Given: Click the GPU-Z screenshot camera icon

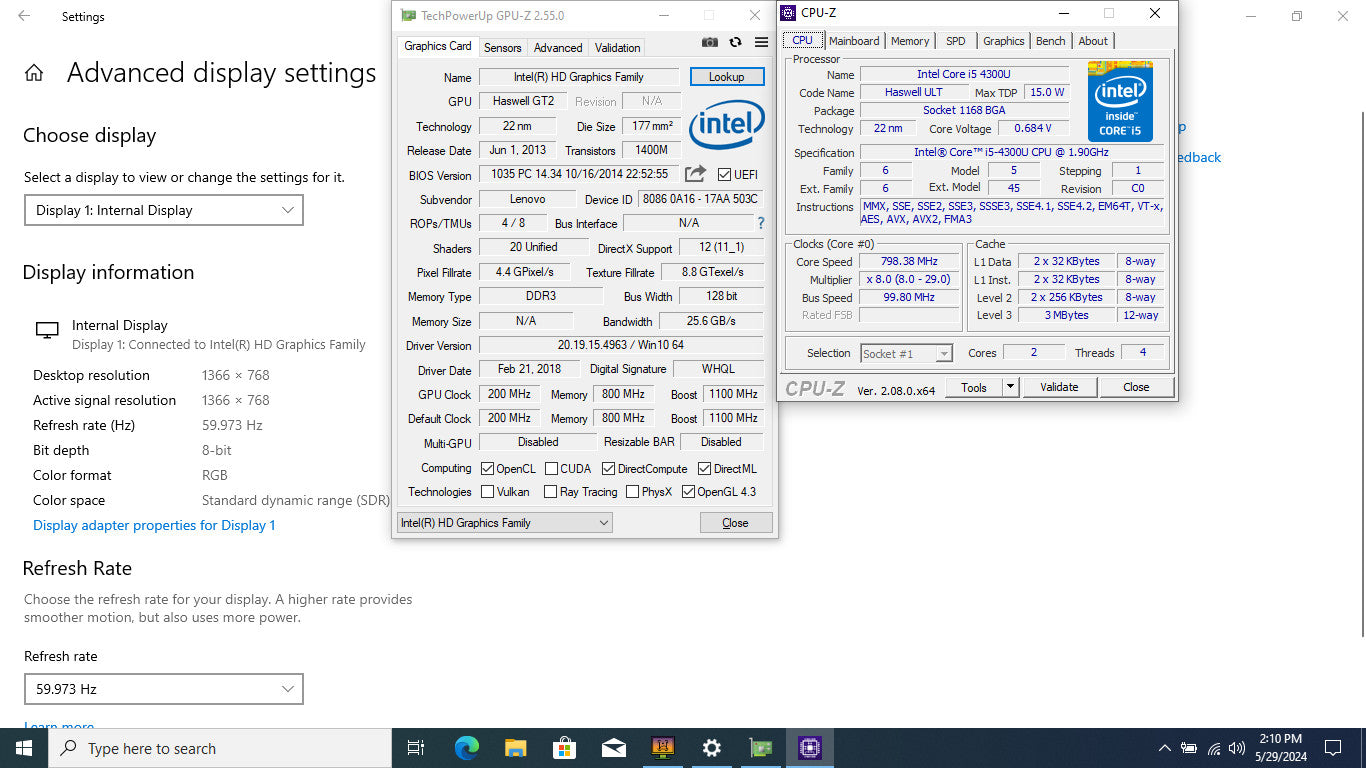Looking at the screenshot, I should 710,42.
